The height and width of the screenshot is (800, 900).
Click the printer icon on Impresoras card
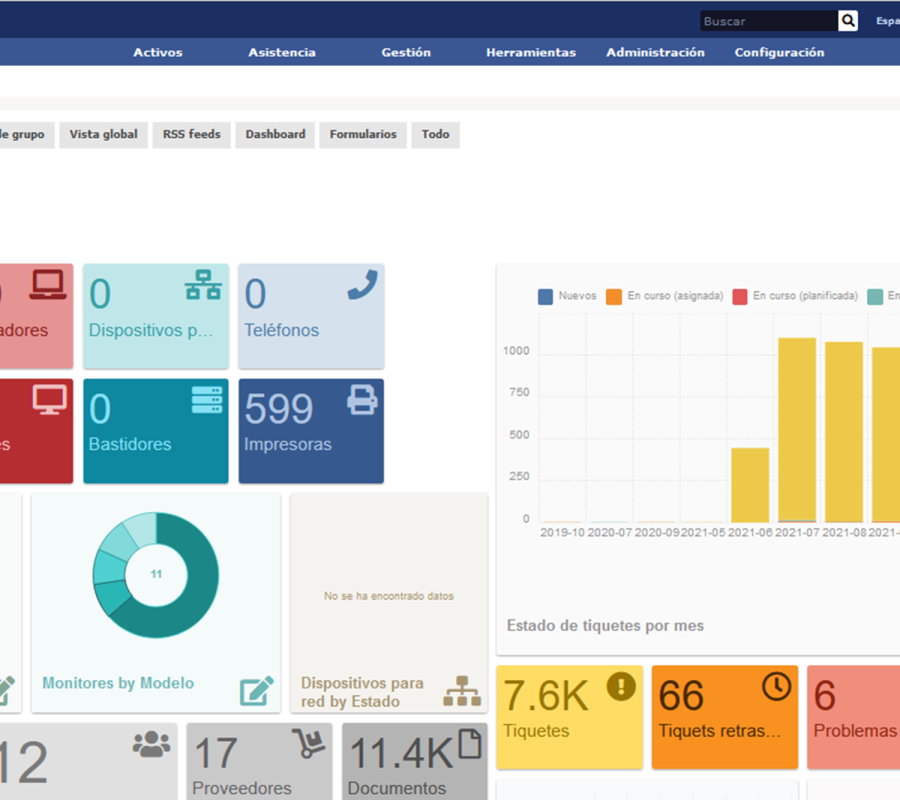point(362,399)
